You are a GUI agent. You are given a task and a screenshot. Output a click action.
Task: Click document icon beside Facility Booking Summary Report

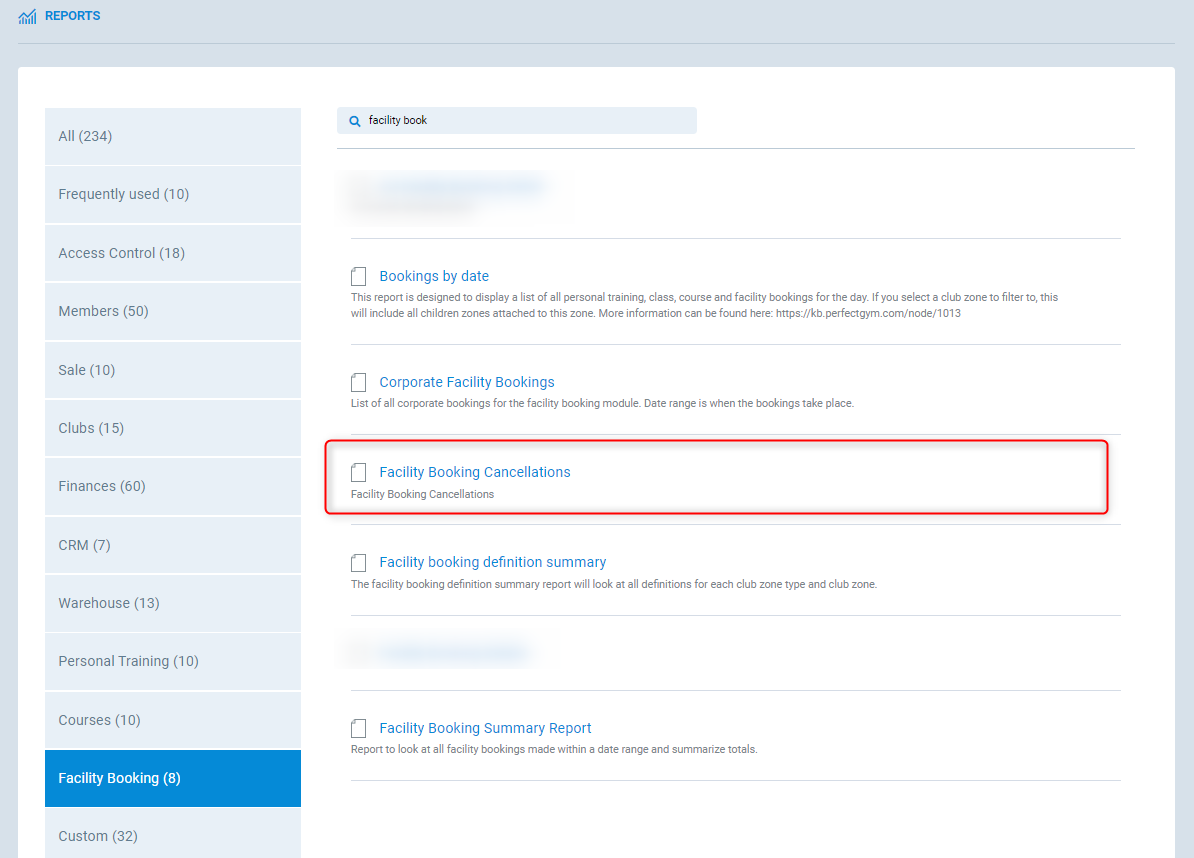tap(359, 729)
